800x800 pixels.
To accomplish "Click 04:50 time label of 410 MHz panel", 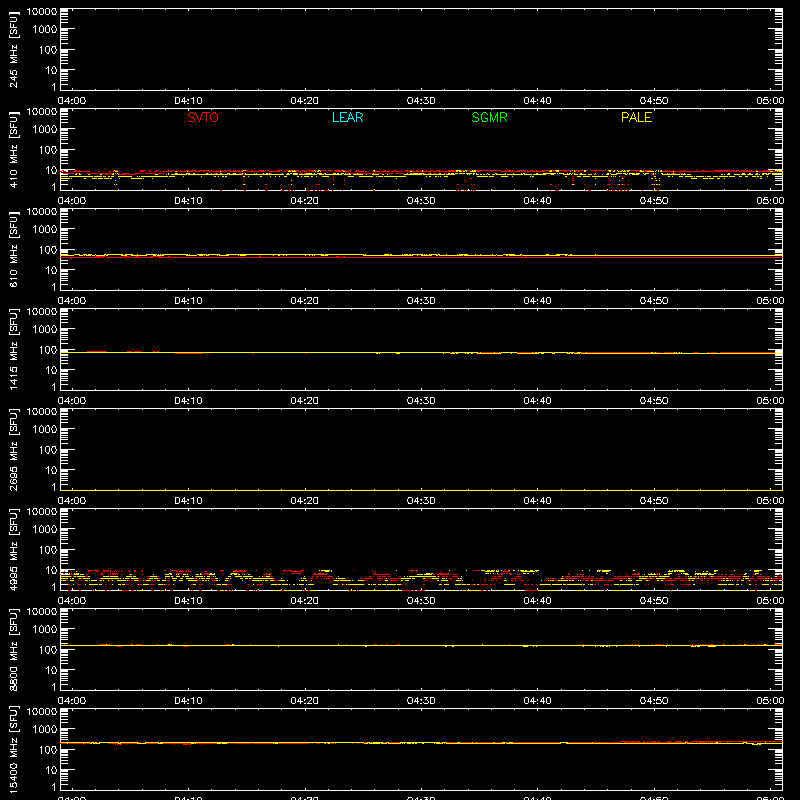I will 654,201.
